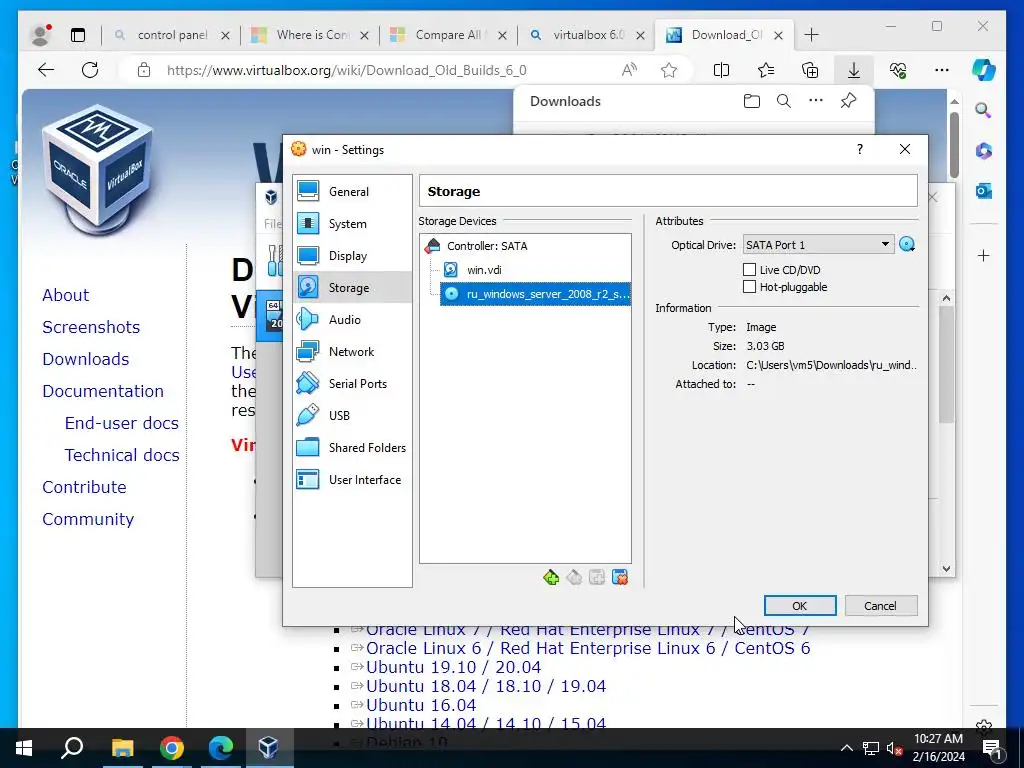Open General settings category
This screenshot has width=1024, height=768.
pyautogui.click(x=352, y=191)
